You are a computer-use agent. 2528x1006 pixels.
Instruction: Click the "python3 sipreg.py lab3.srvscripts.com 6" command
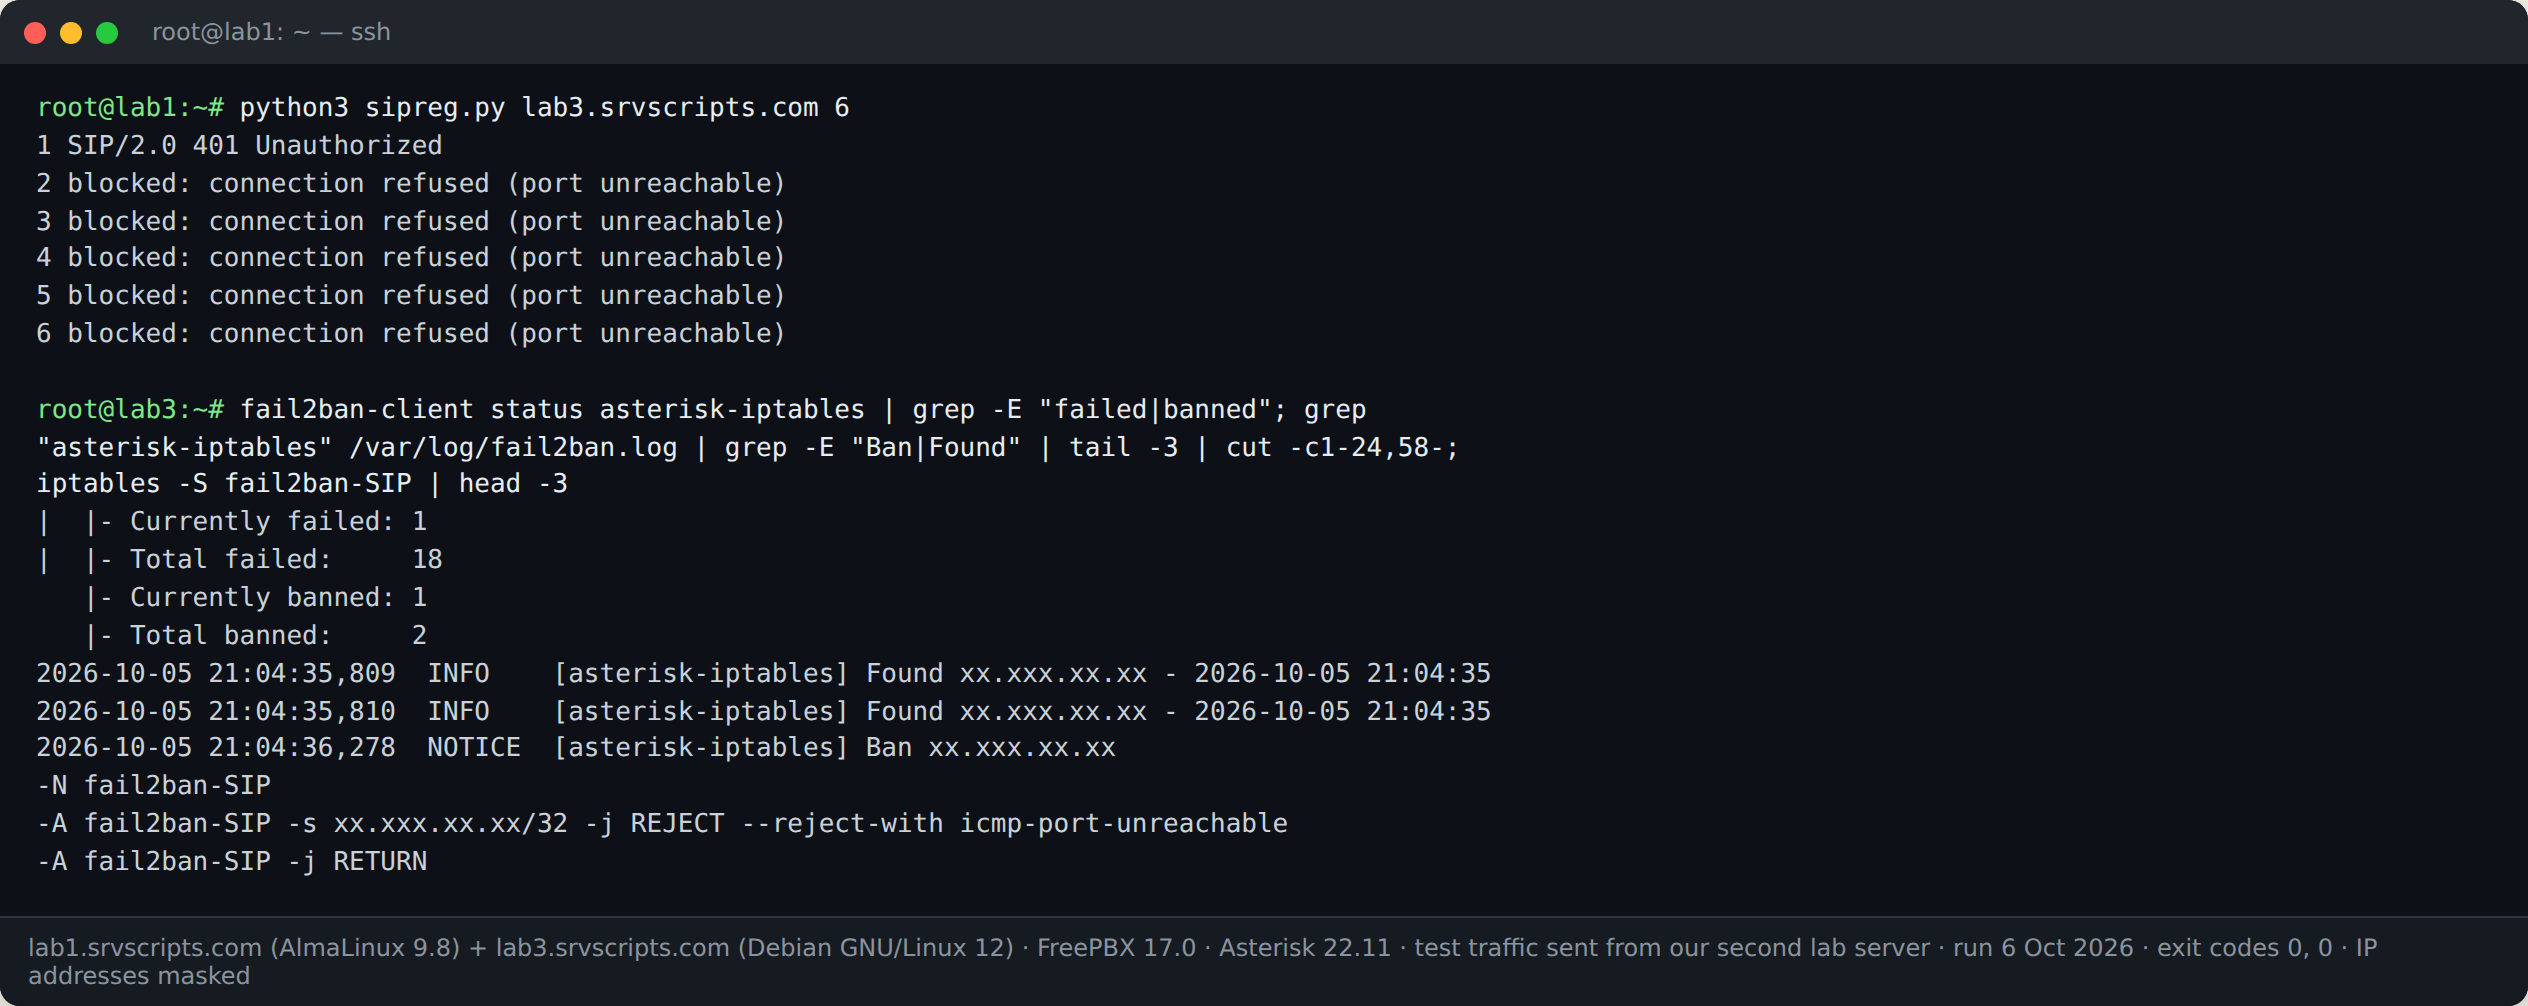pyautogui.click(x=544, y=108)
